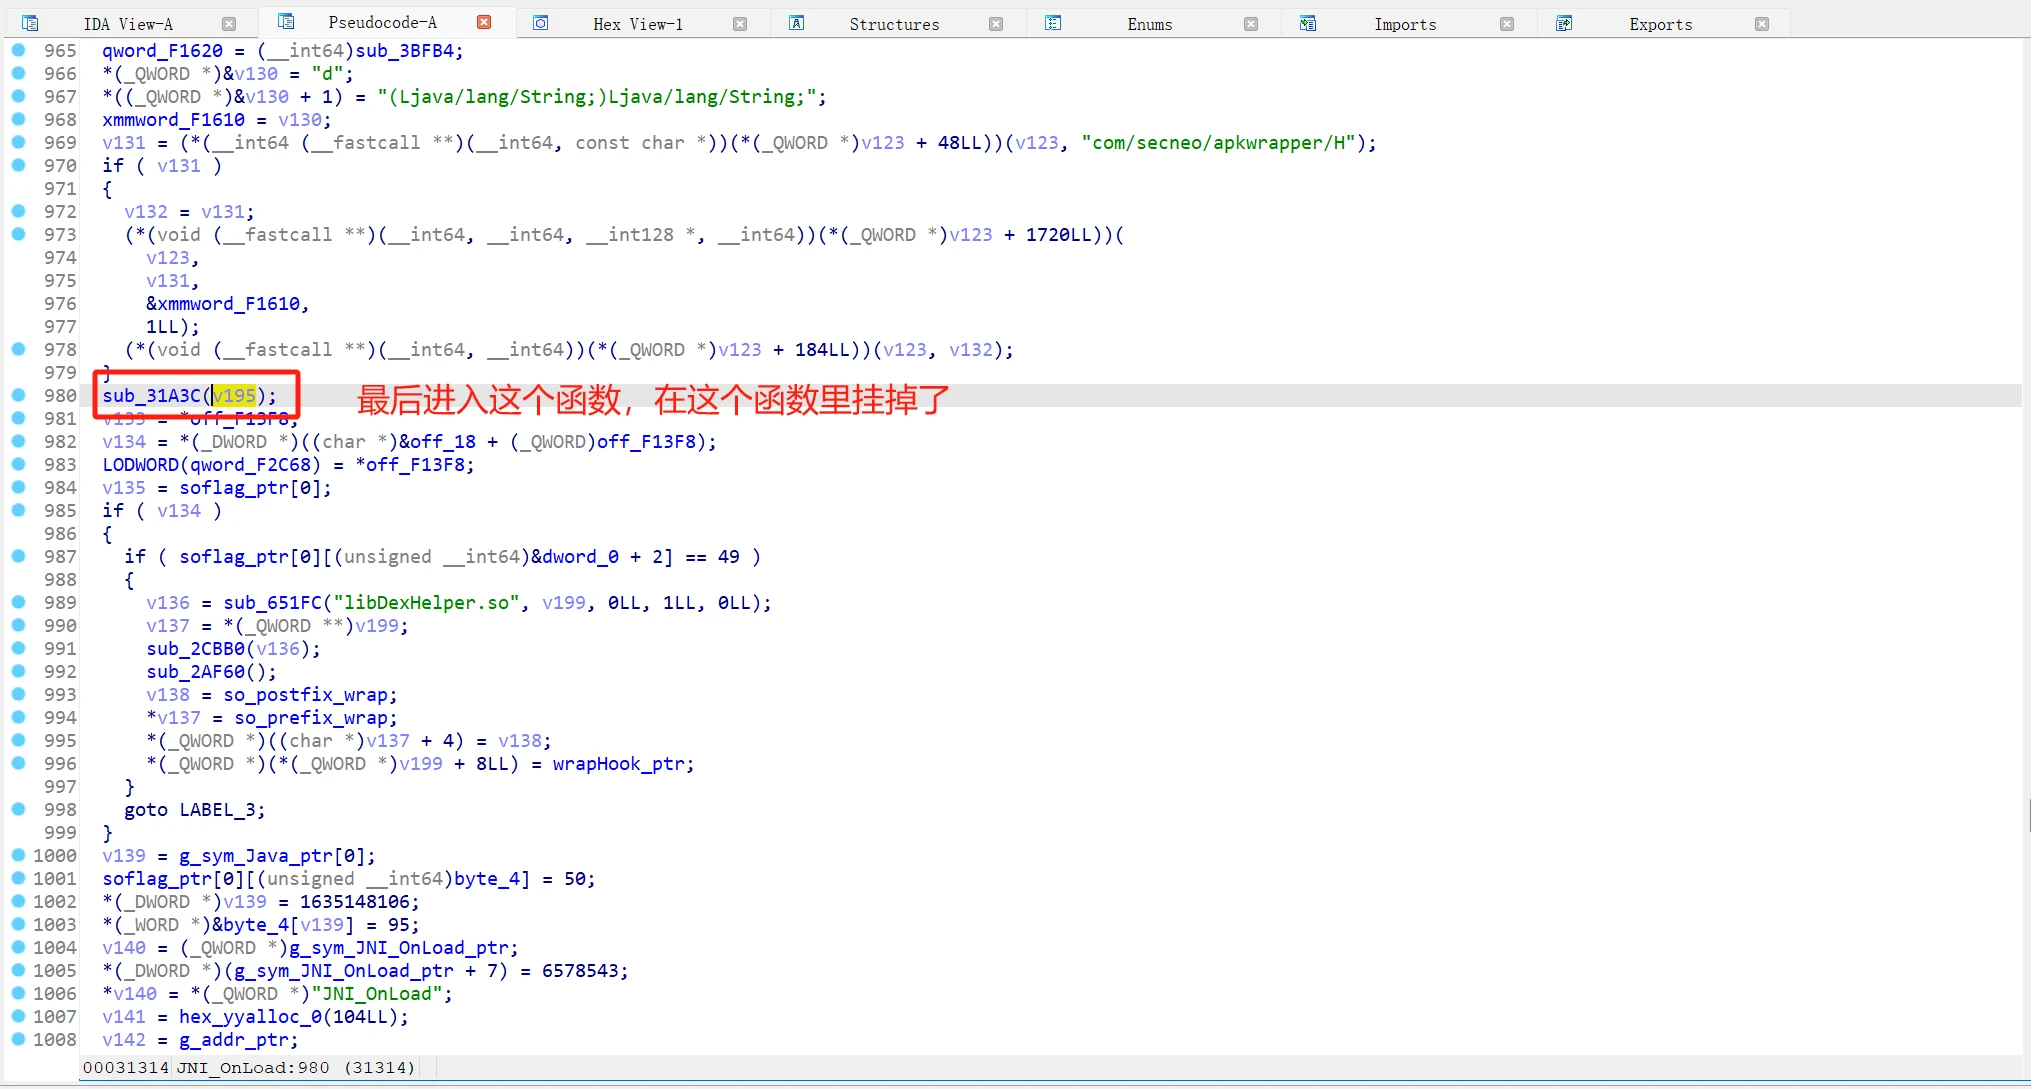Toggle breakpoint dot on line 980
The image size is (2031, 1089).
click(x=18, y=395)
